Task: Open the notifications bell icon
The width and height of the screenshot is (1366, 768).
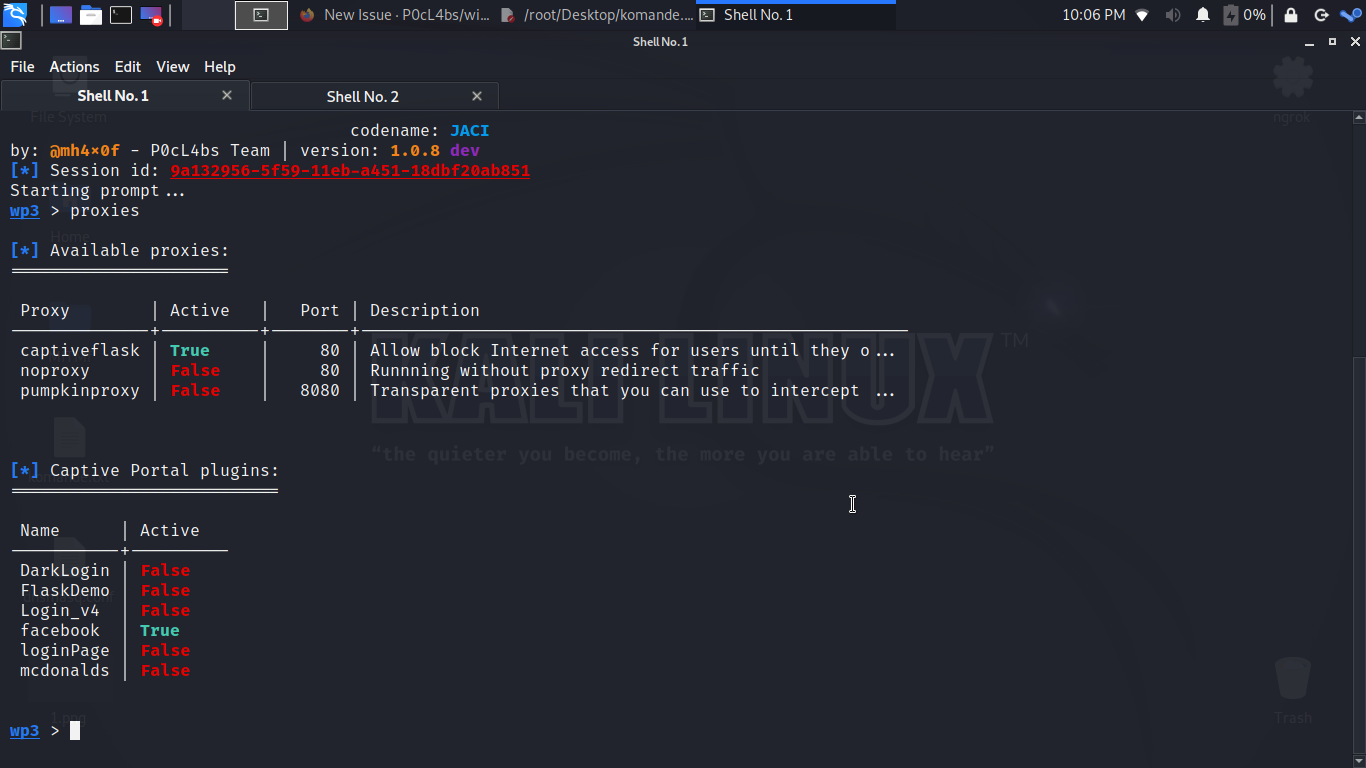Action: pos(1202,15)
